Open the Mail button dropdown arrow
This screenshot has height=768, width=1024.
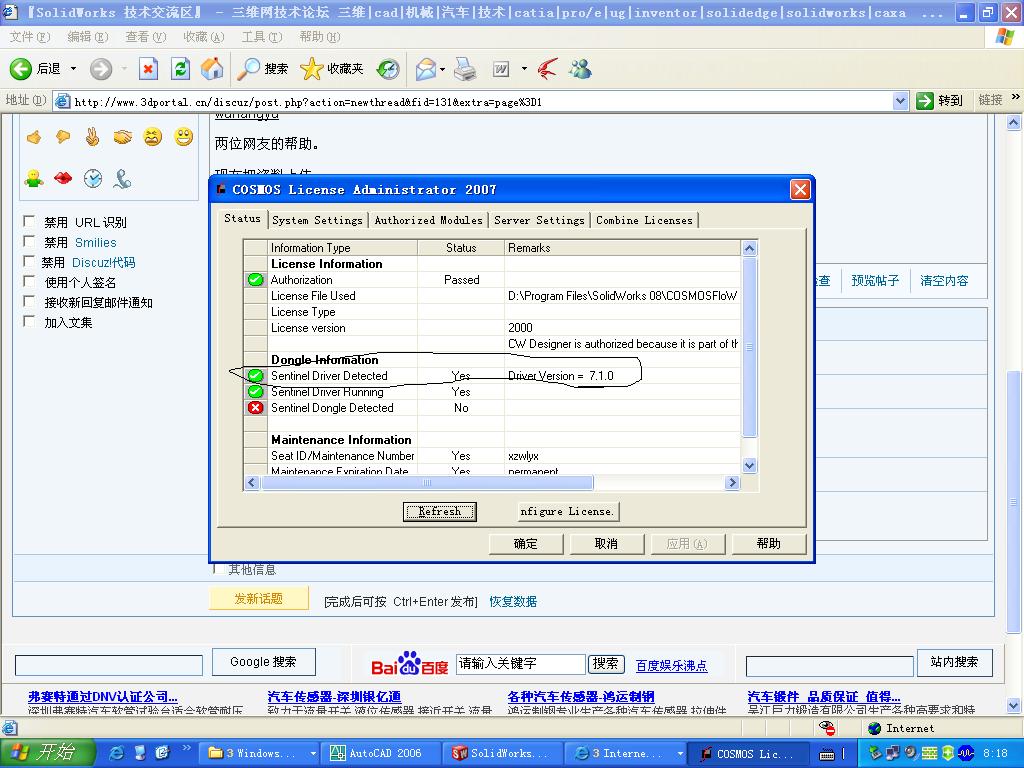(x=443, y=69)
